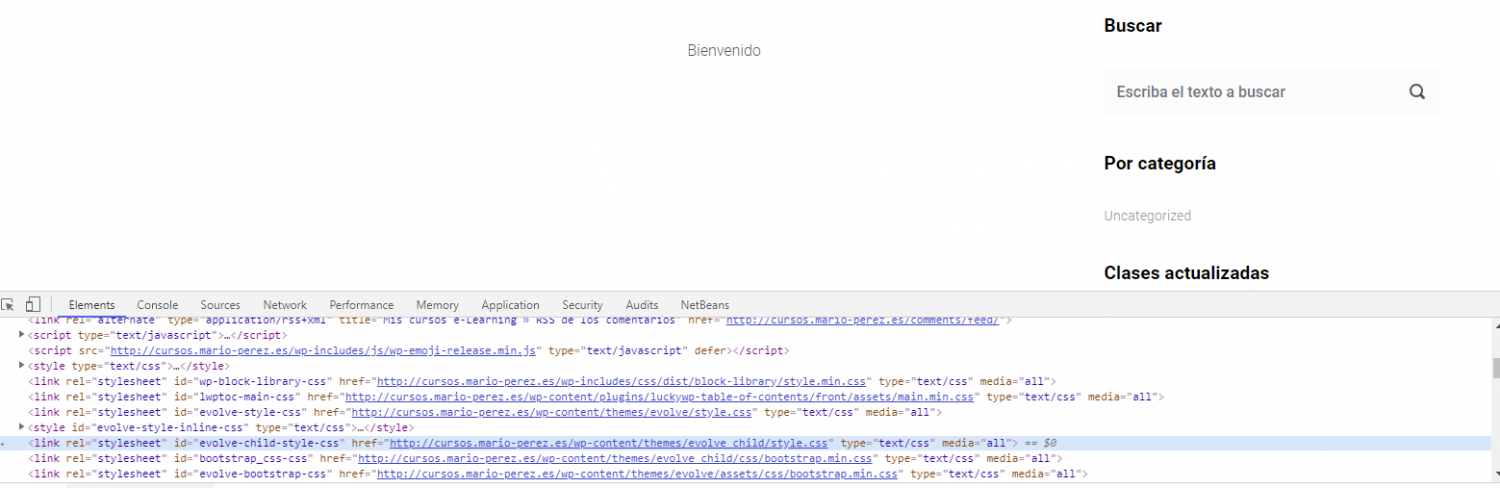Select the bootstrap_css-css link element row
The width and height of the screenshot is (1500, 488).
tap(745, 458)
